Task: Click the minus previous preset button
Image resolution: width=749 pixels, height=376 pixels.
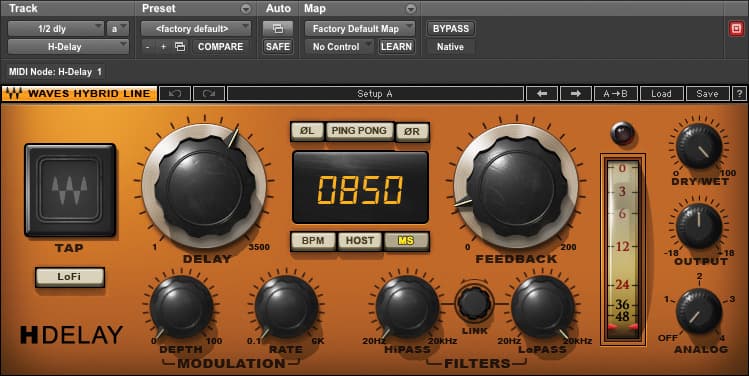Action: pyautogui.click(x=148, y=47)
